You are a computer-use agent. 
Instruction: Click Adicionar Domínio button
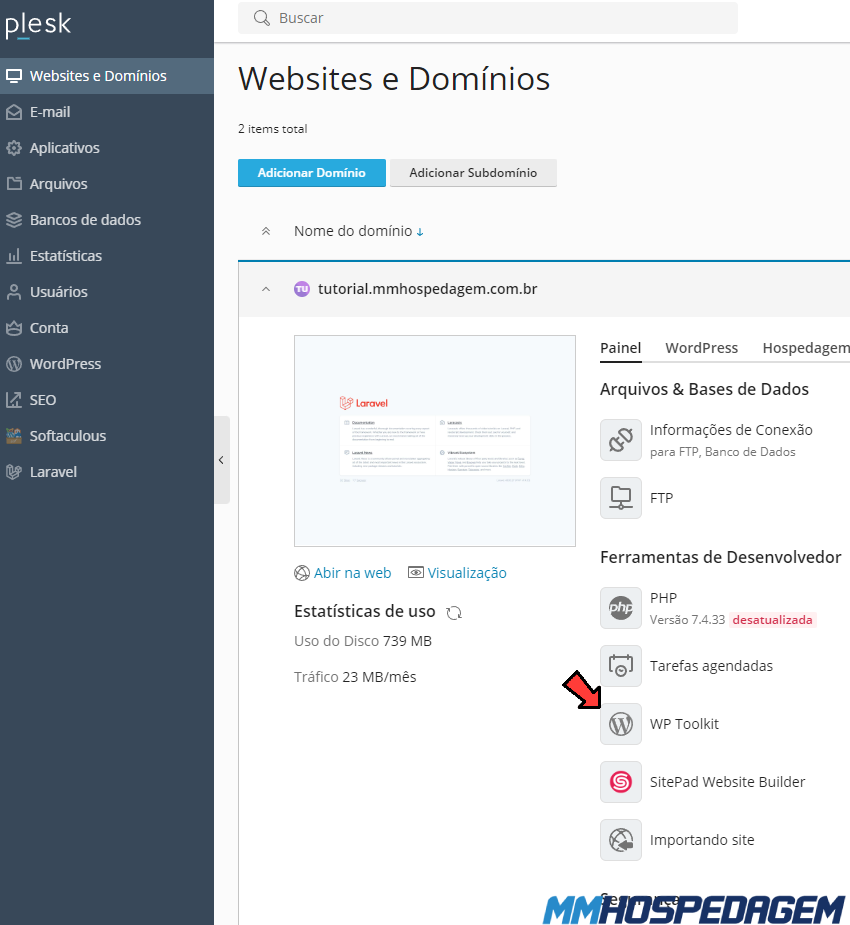point(311,173)
